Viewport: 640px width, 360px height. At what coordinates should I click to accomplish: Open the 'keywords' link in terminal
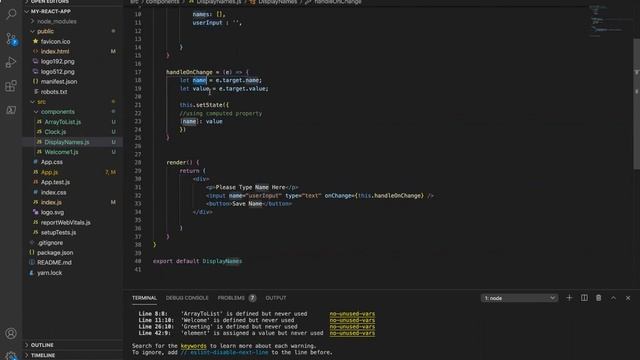click(x=193, y=346)
